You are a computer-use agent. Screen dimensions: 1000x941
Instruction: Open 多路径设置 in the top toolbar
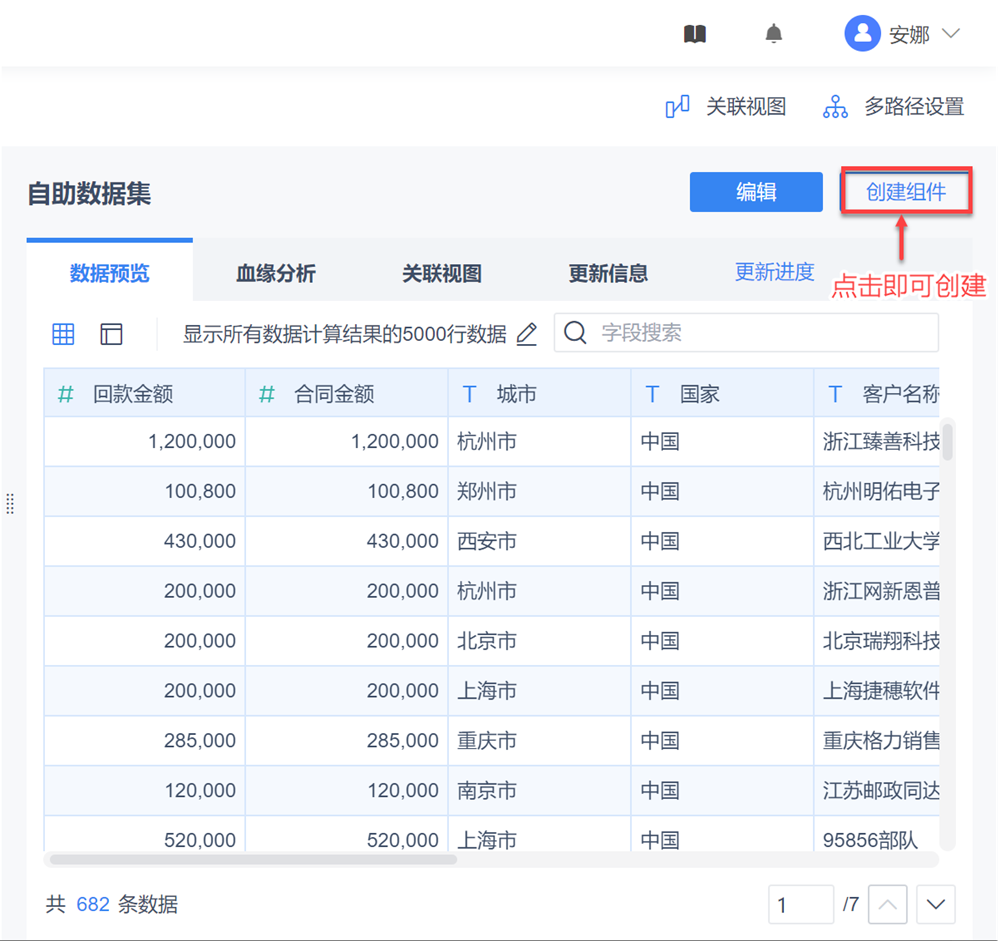click(894, 107)
